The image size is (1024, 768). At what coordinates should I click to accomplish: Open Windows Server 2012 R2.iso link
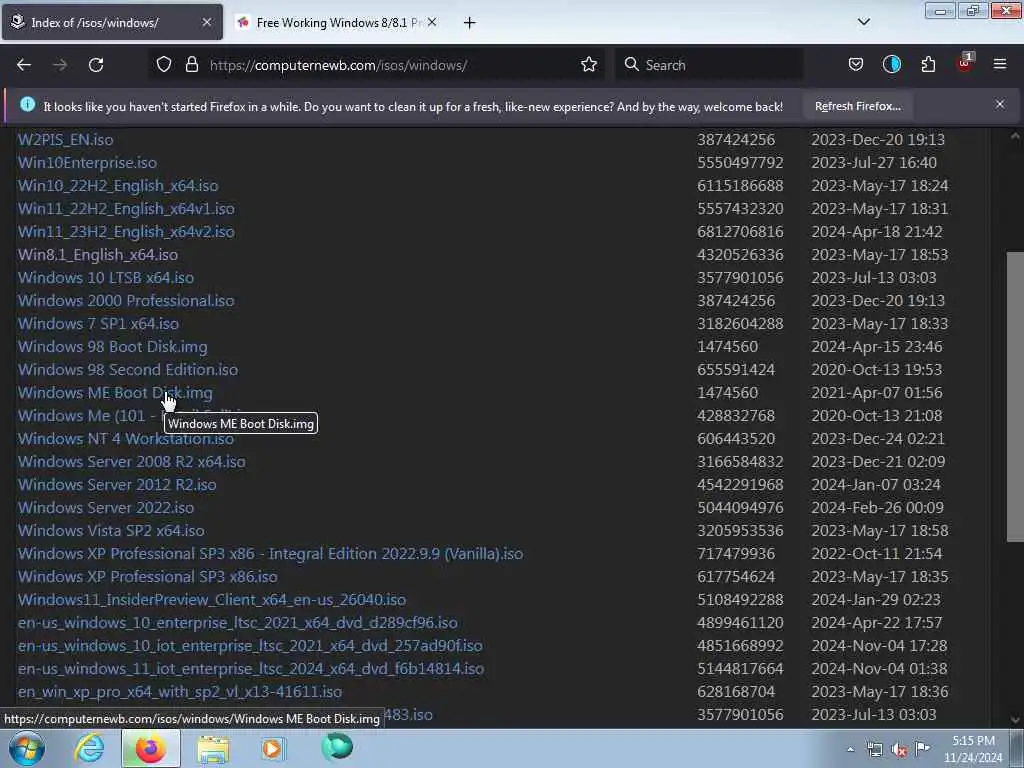pyautogui.click(x=117, y=485)
